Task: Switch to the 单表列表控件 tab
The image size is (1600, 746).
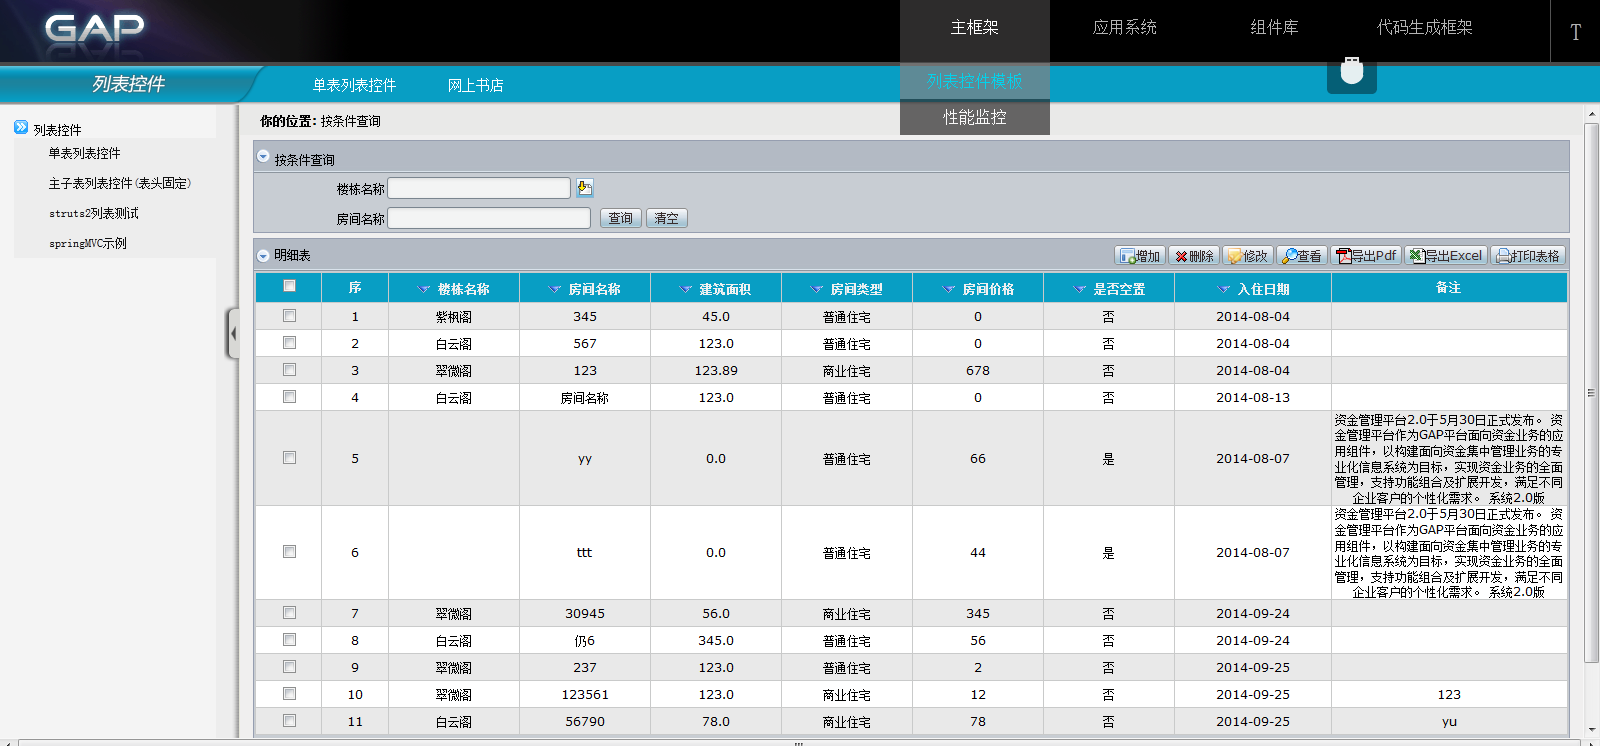Action: click(x=354, y=85)
